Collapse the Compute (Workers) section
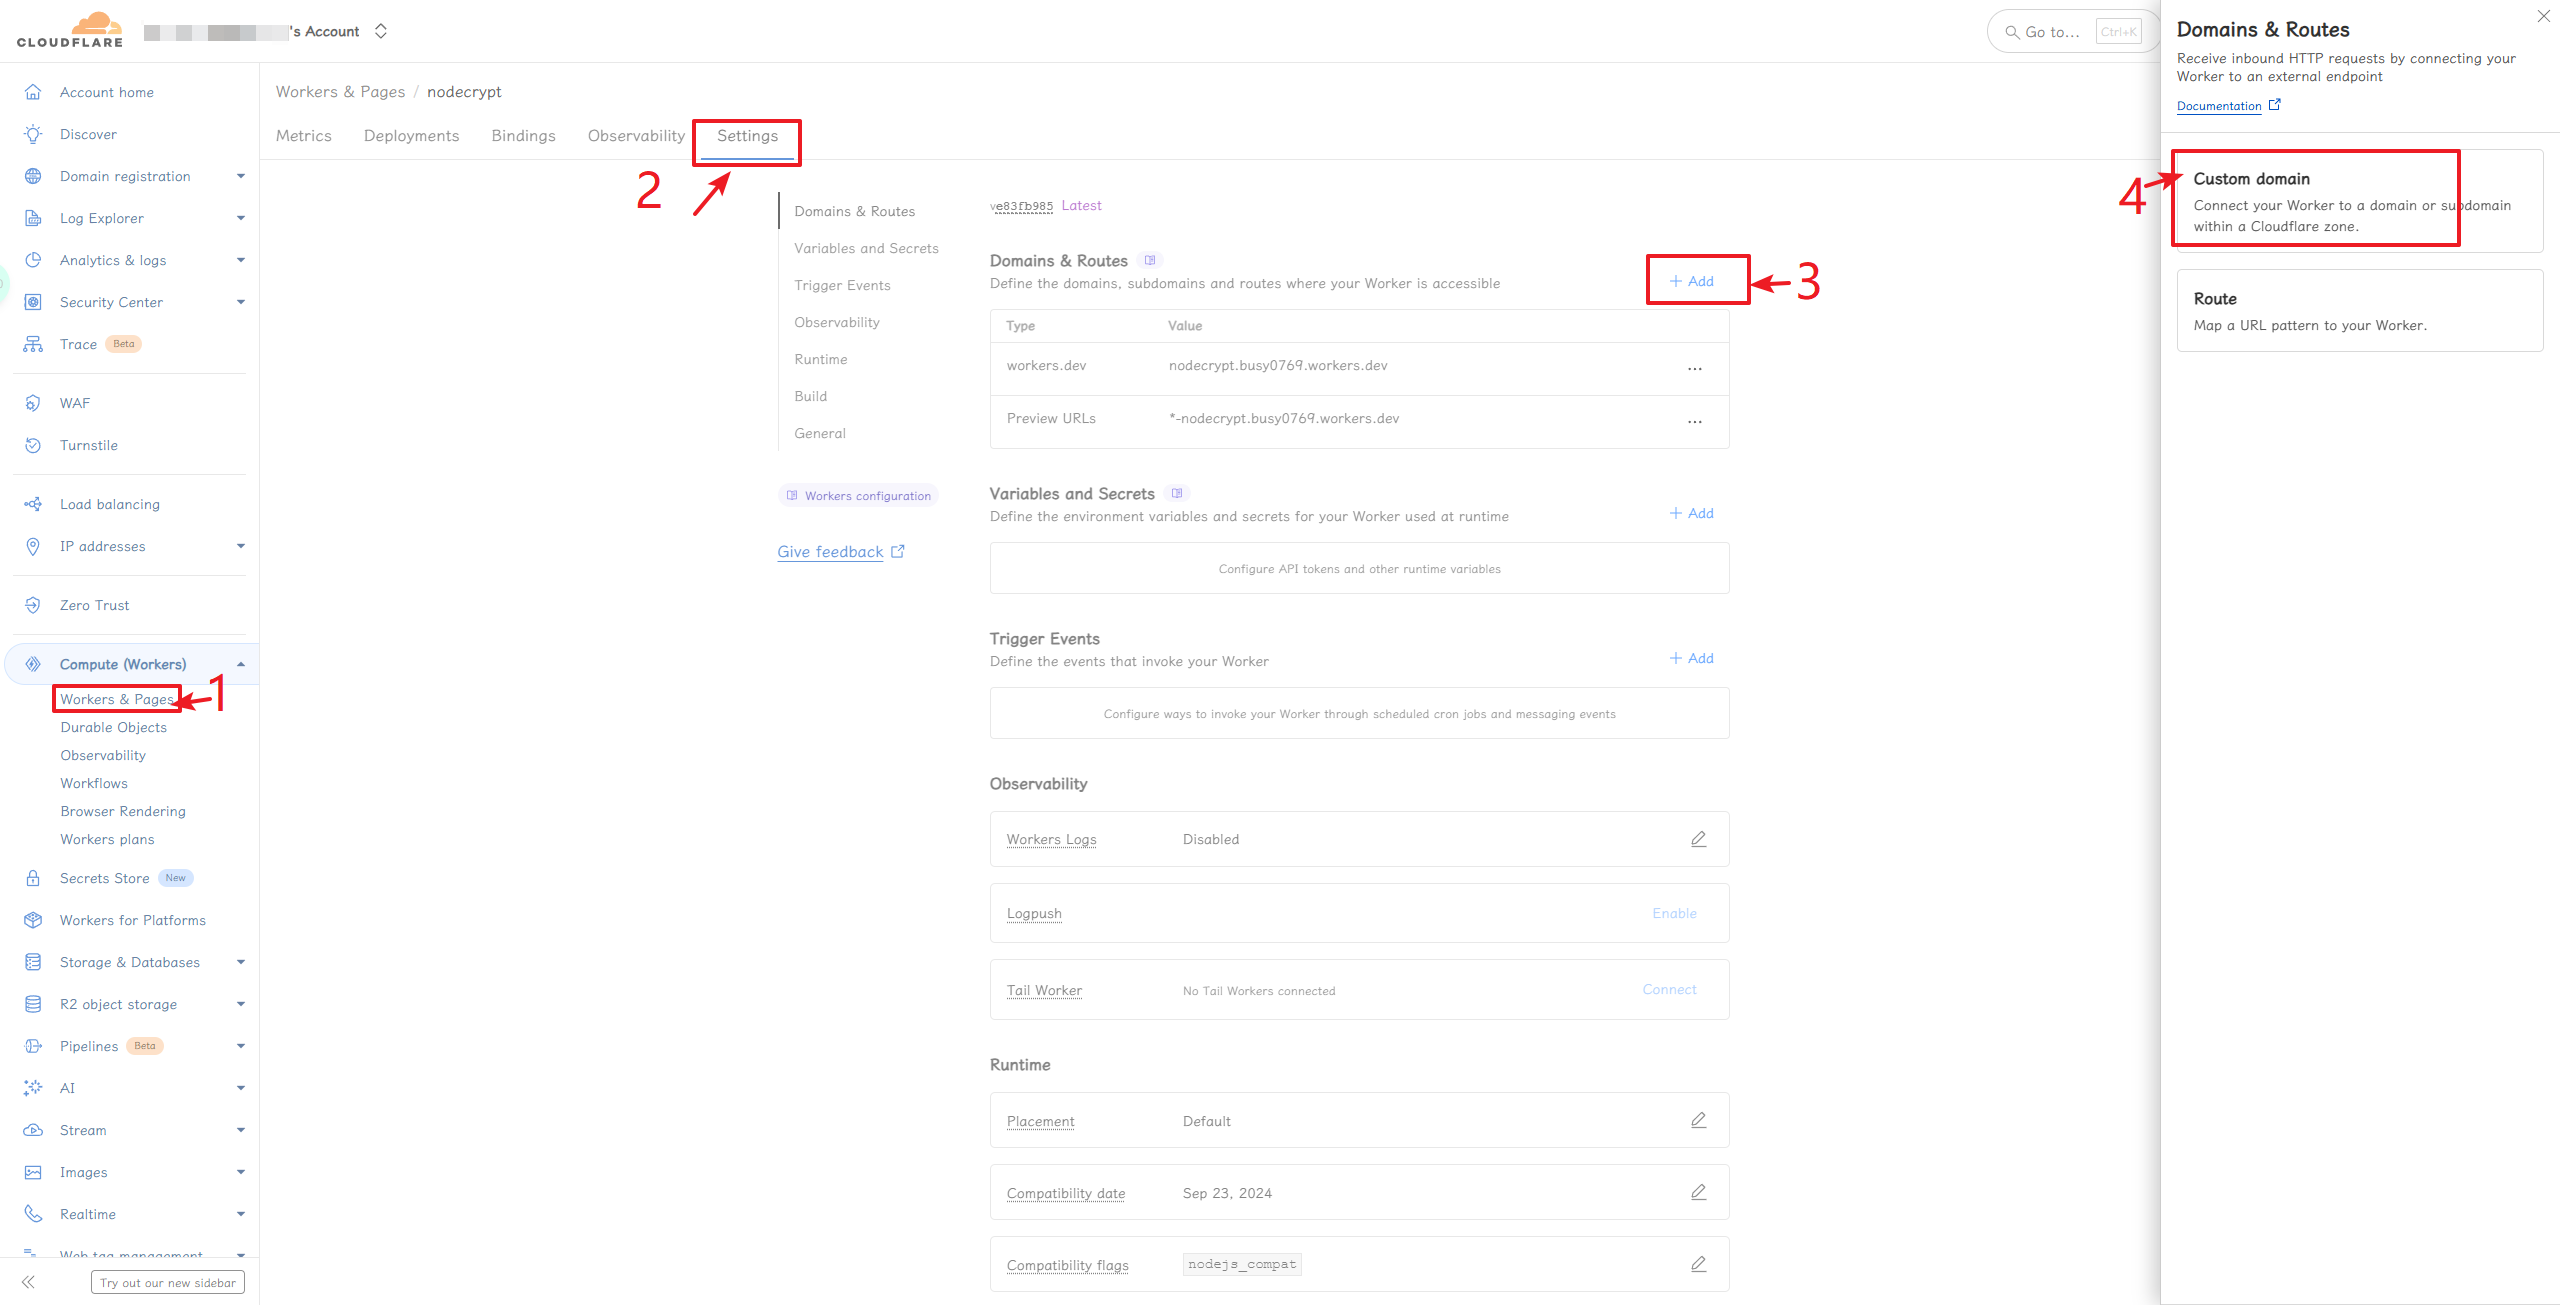This screenshot has height=1305, width=2560. click(x=240, y=664)
